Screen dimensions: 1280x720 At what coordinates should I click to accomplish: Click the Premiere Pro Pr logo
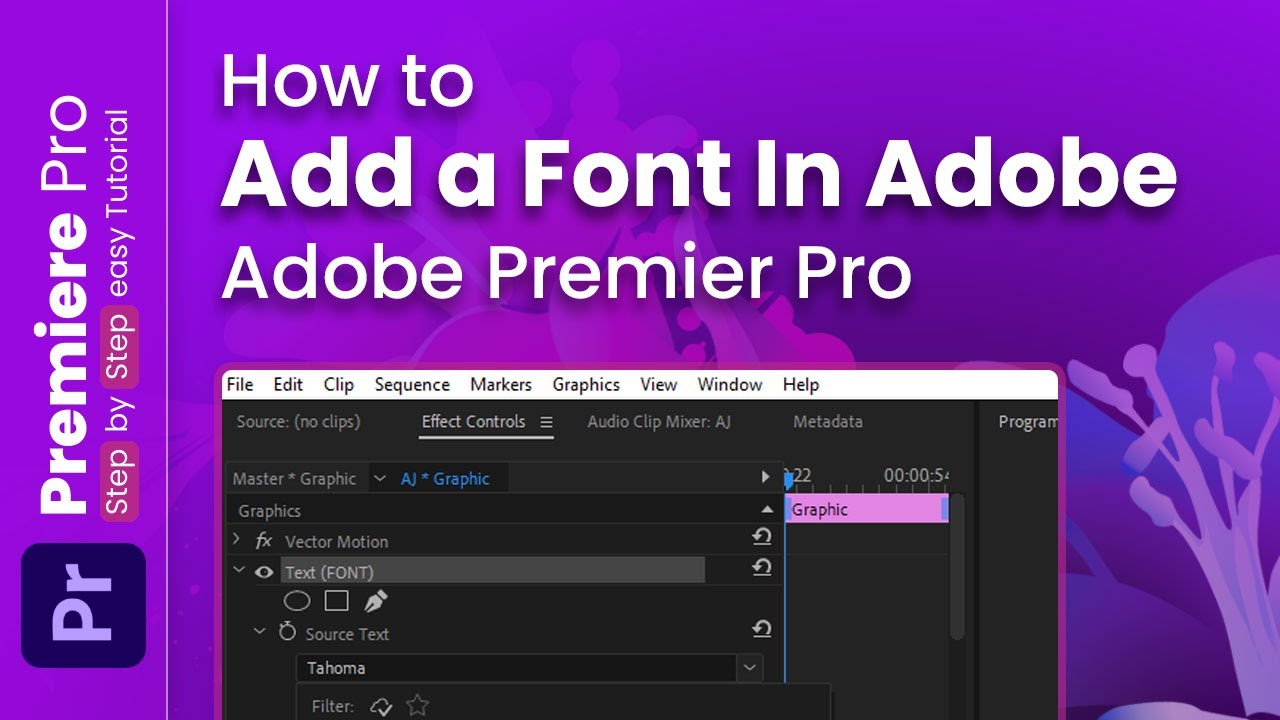pos(83,606)
